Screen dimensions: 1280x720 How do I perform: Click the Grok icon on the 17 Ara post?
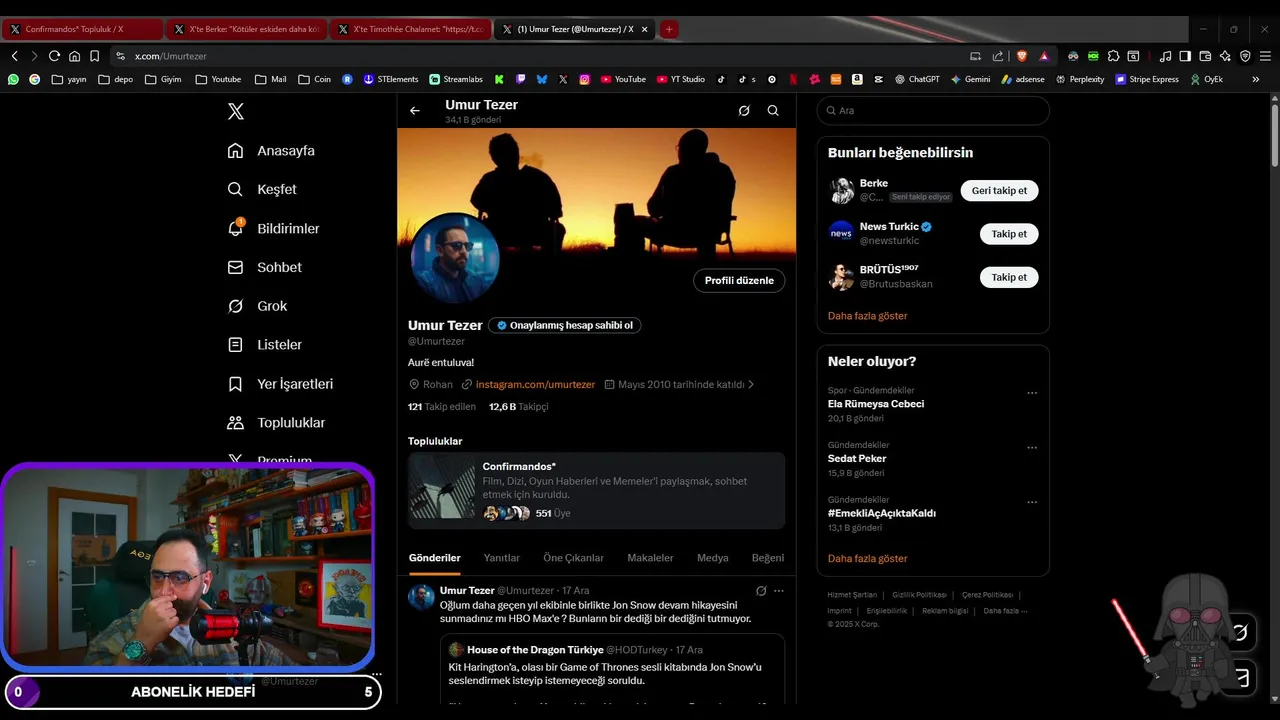pos(761,591)
